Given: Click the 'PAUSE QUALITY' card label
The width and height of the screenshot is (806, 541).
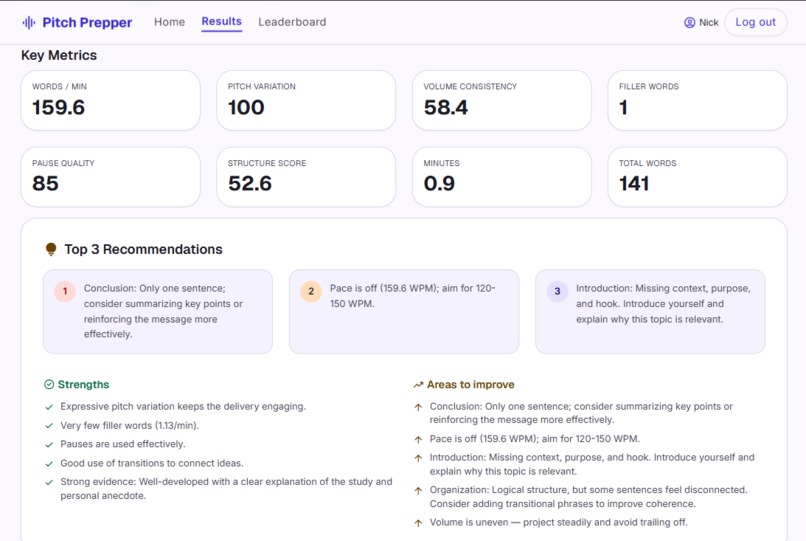Looking at the screenshot, I should 63,163.
